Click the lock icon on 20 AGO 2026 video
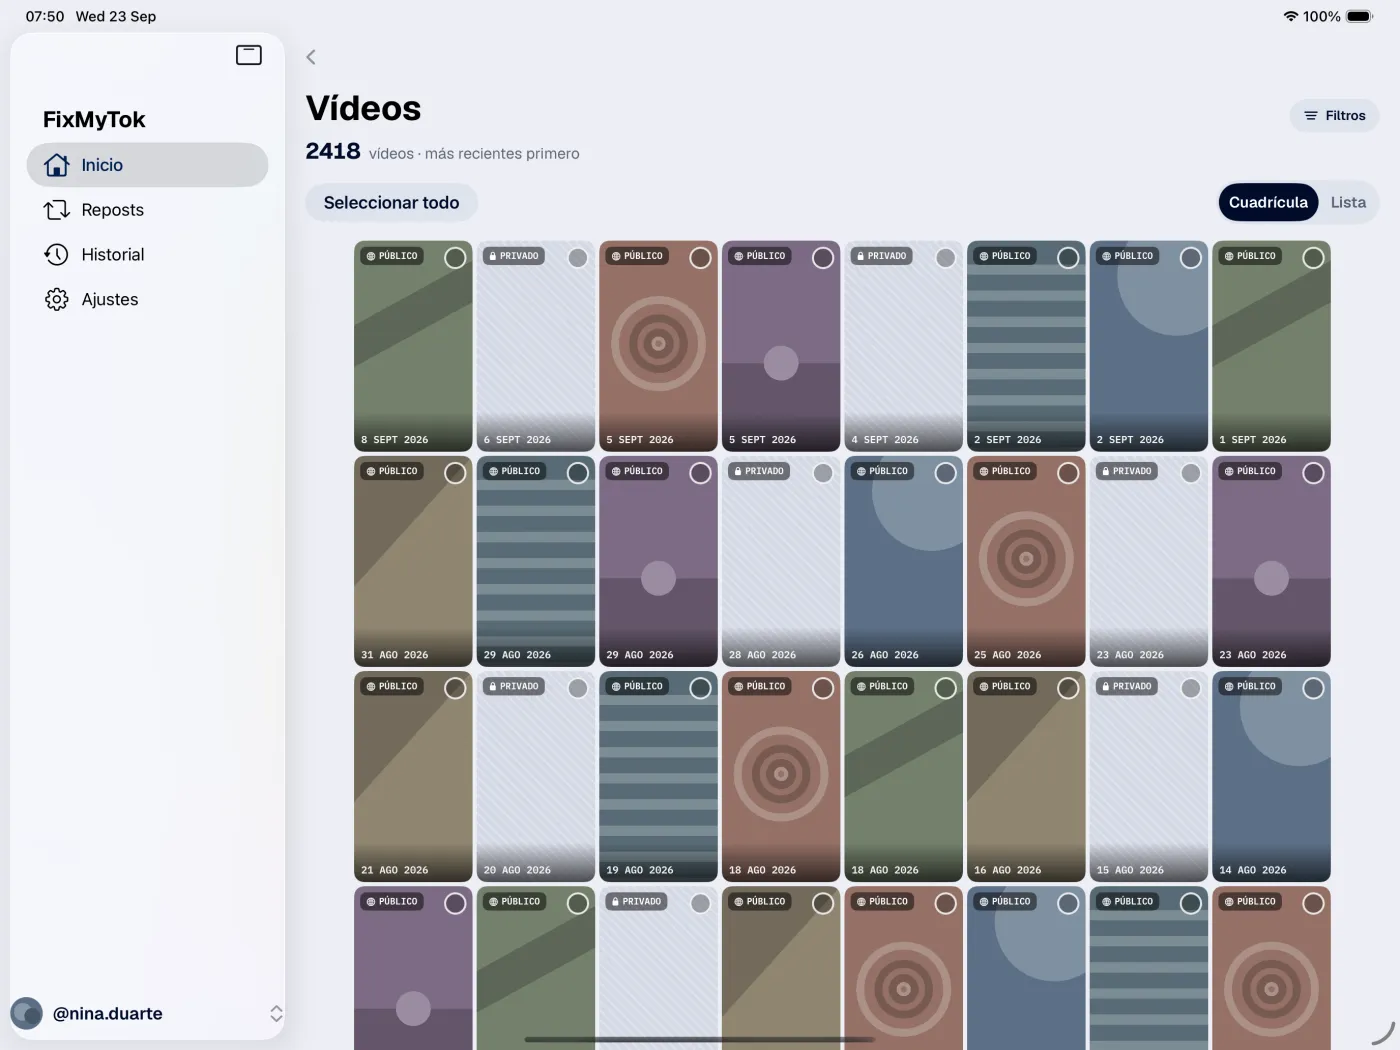The height and width of the screenshot is (1050, 1400). pos(493,686)
